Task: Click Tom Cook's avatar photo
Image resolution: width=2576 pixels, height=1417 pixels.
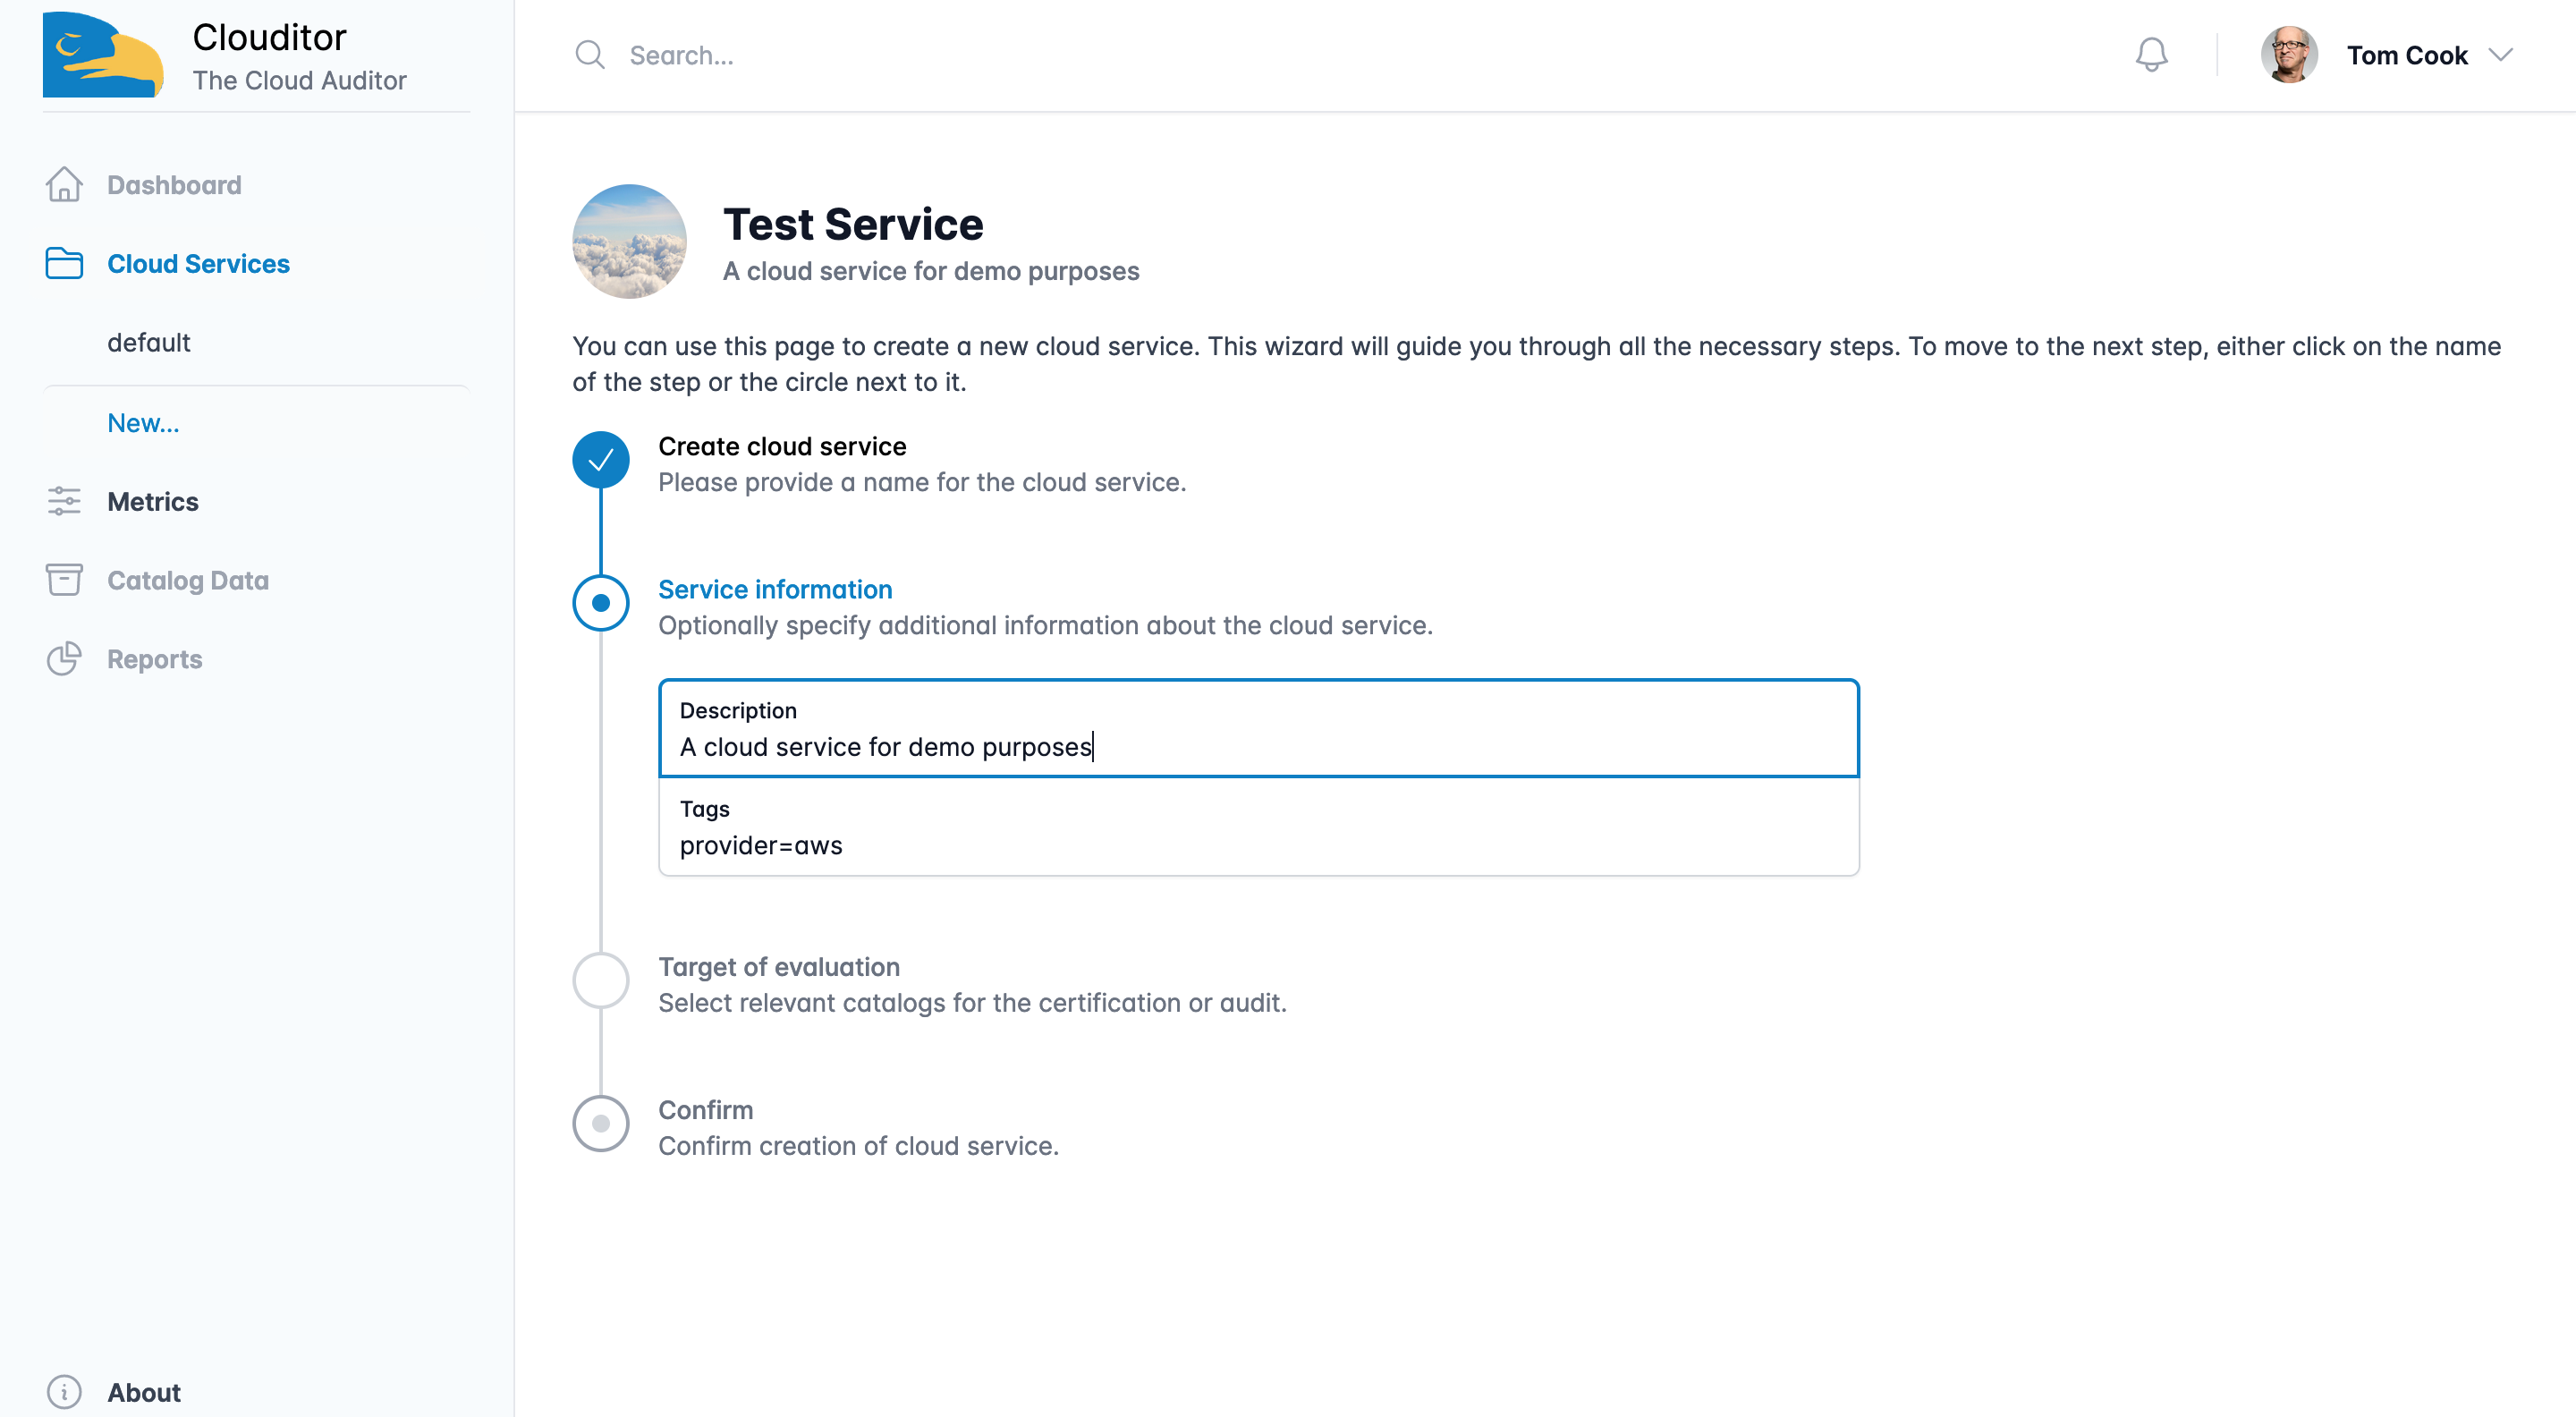Action: 2289,55
